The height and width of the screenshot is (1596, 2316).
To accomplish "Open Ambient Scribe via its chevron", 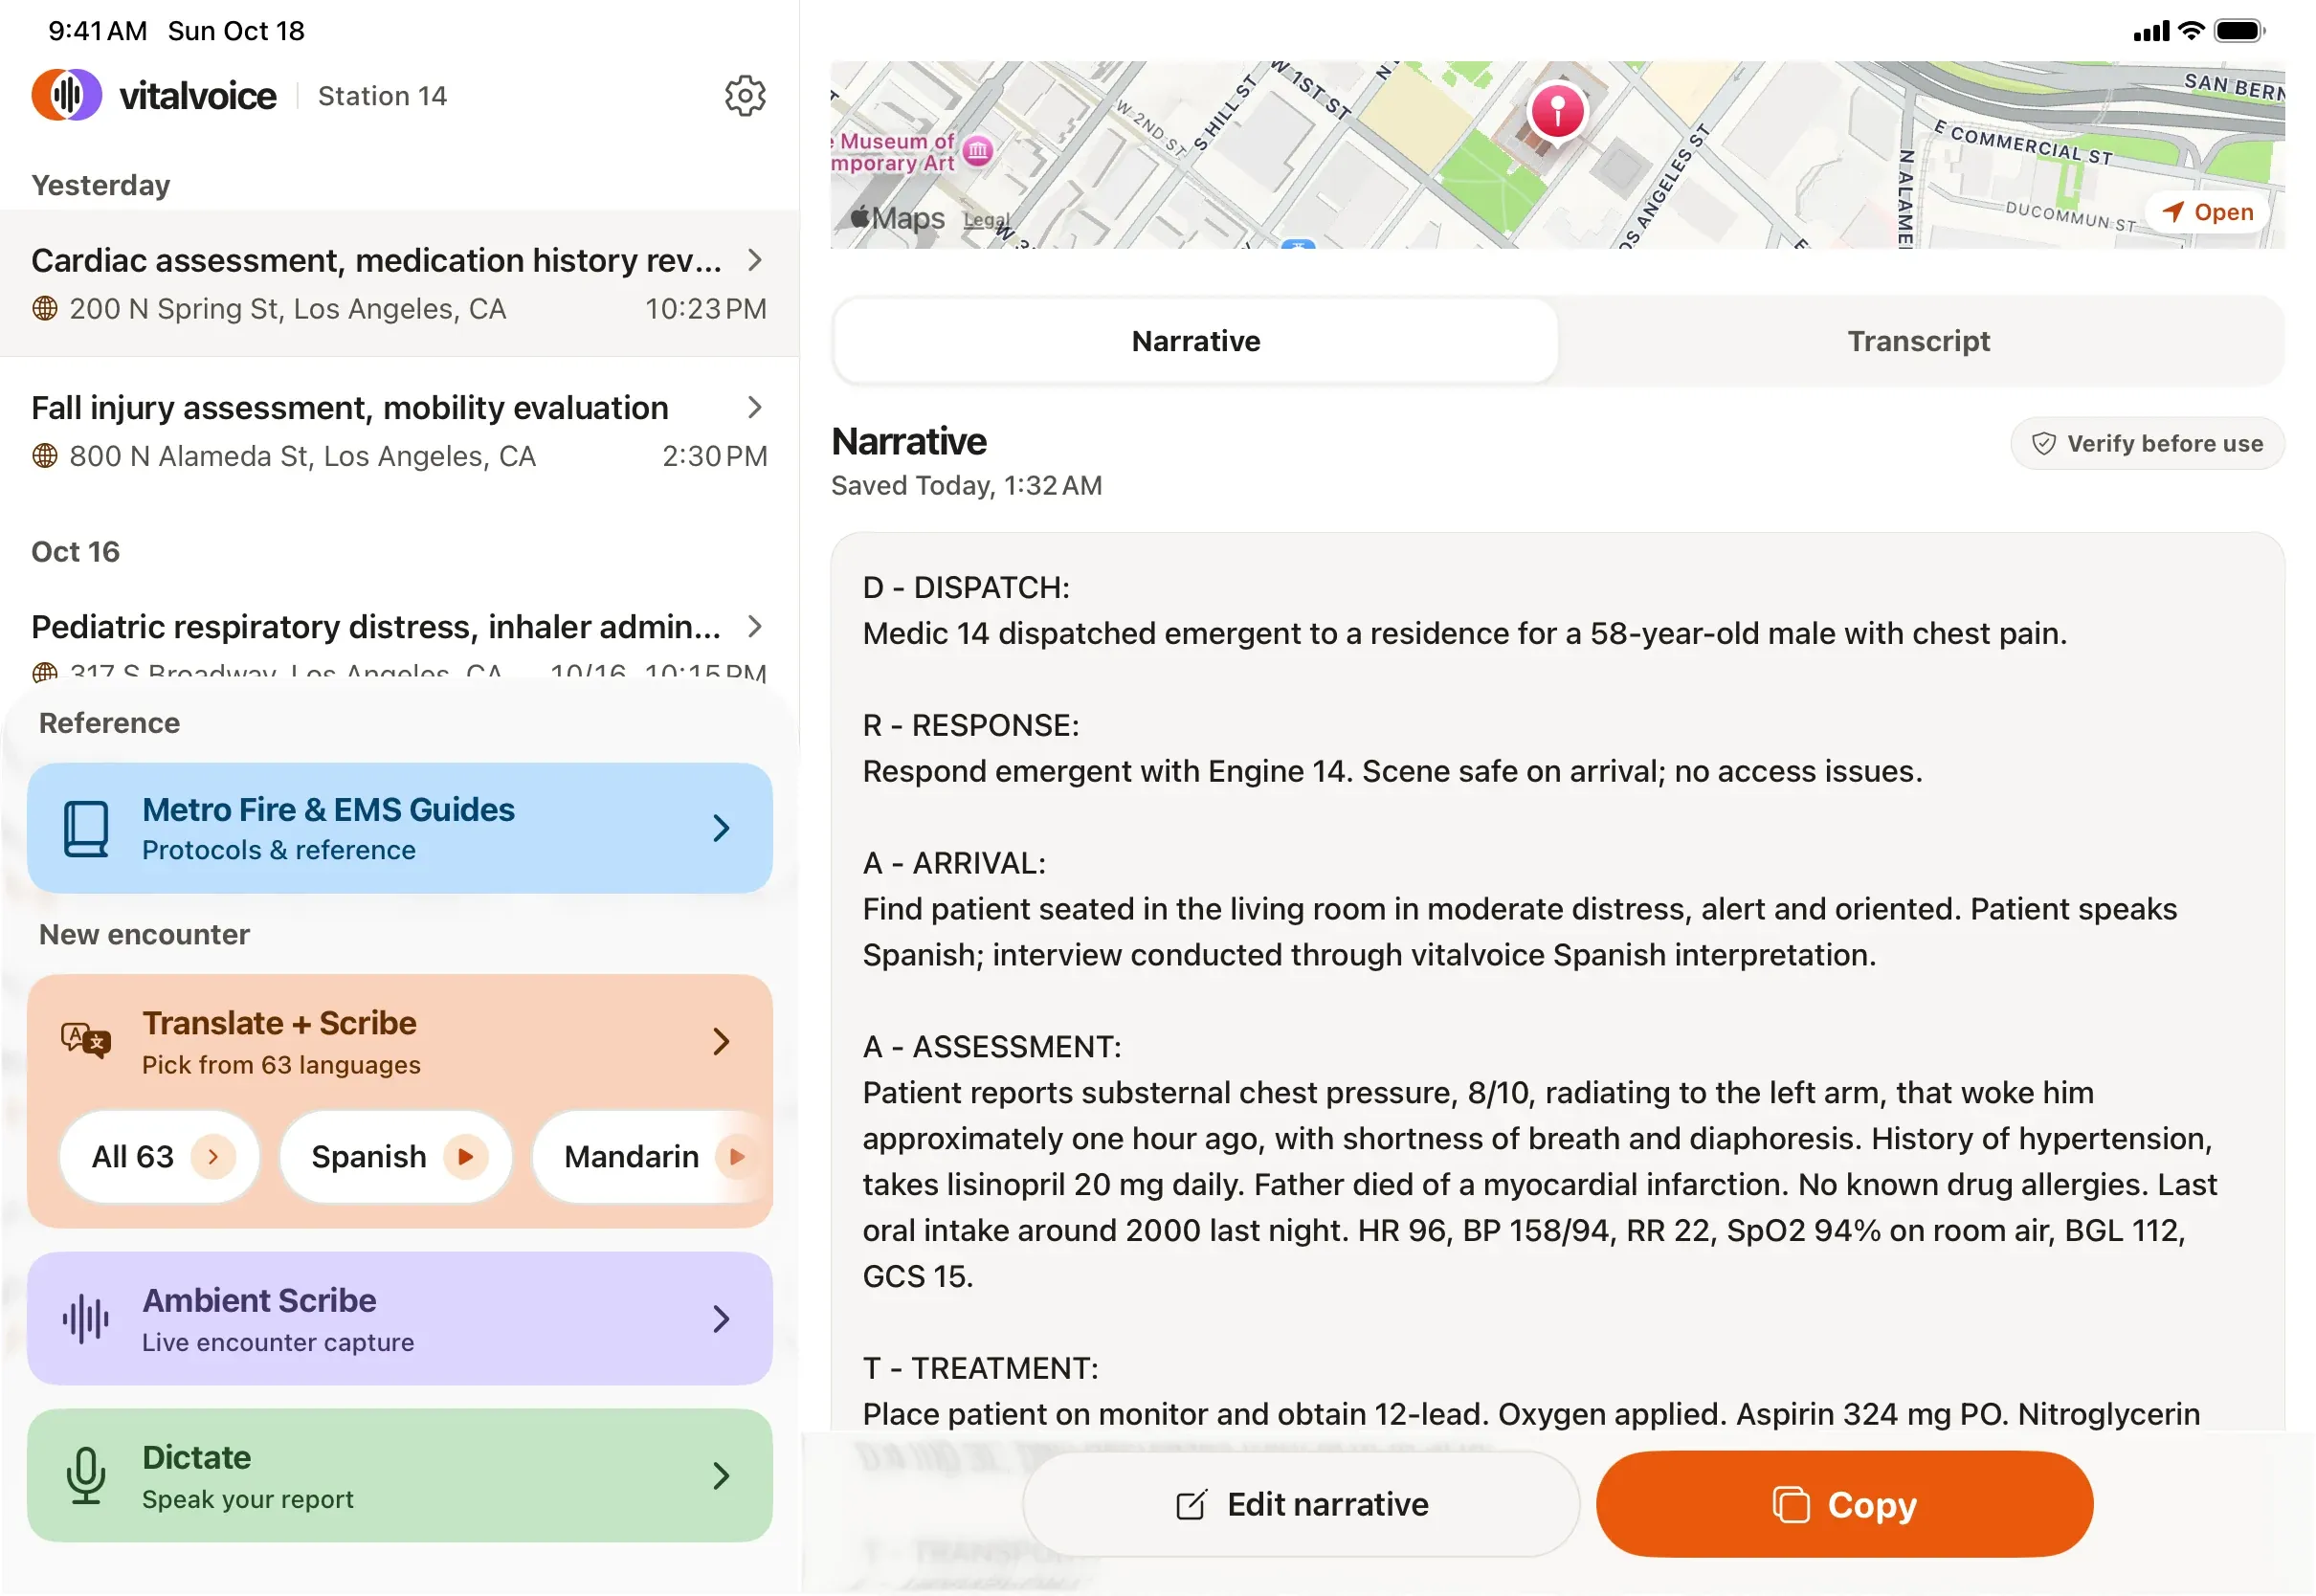I will pos(721,1320).
